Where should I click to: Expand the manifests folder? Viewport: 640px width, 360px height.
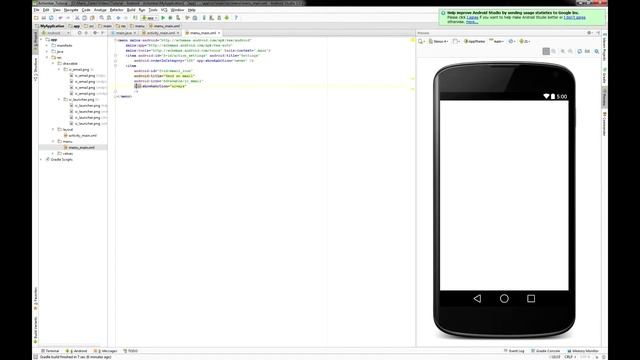coord(47,46)
